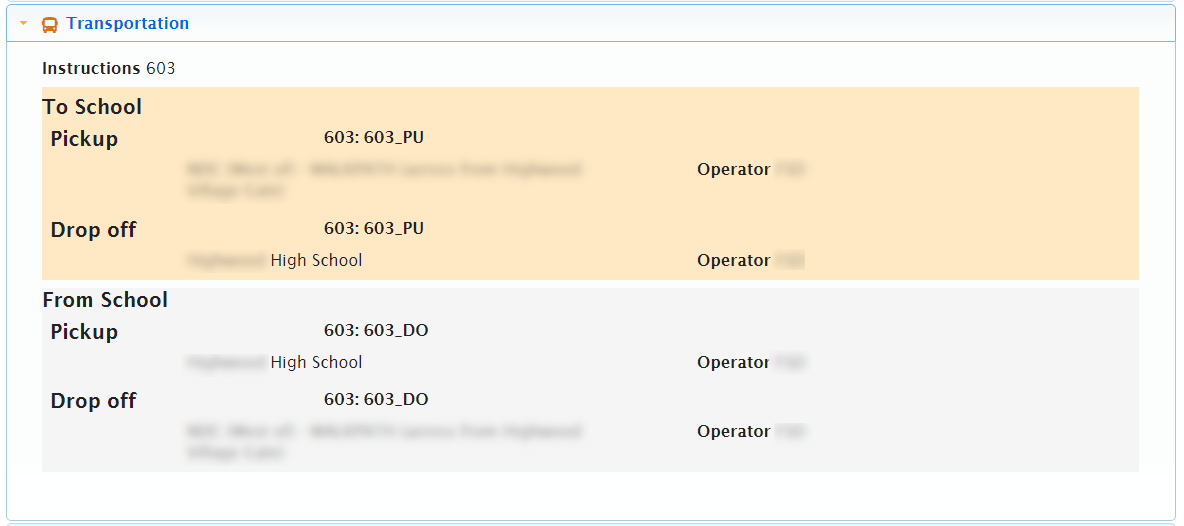Select the From School heading
The height and width of the screenshot is (526, 1184).
(105, 300)
